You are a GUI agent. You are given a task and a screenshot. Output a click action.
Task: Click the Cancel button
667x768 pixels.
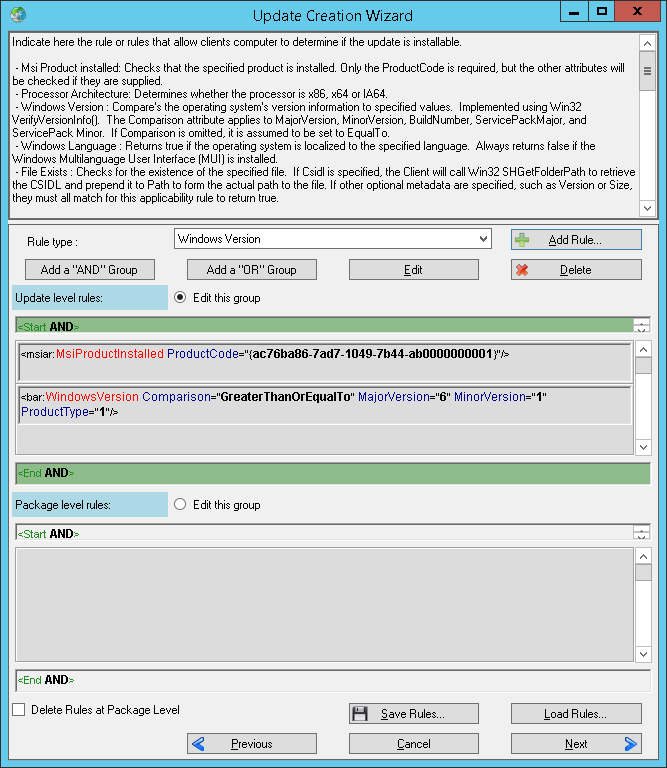point(414,744)
